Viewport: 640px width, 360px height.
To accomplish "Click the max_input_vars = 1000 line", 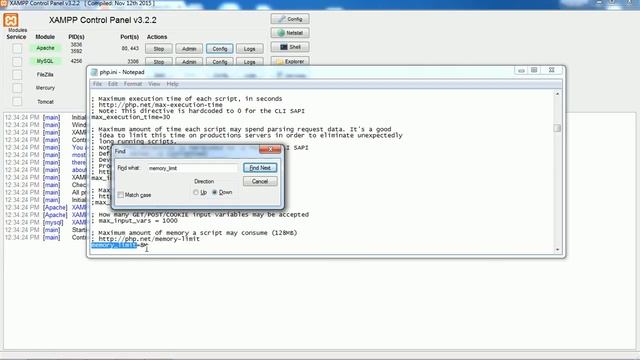I will [x=134, y=221].
